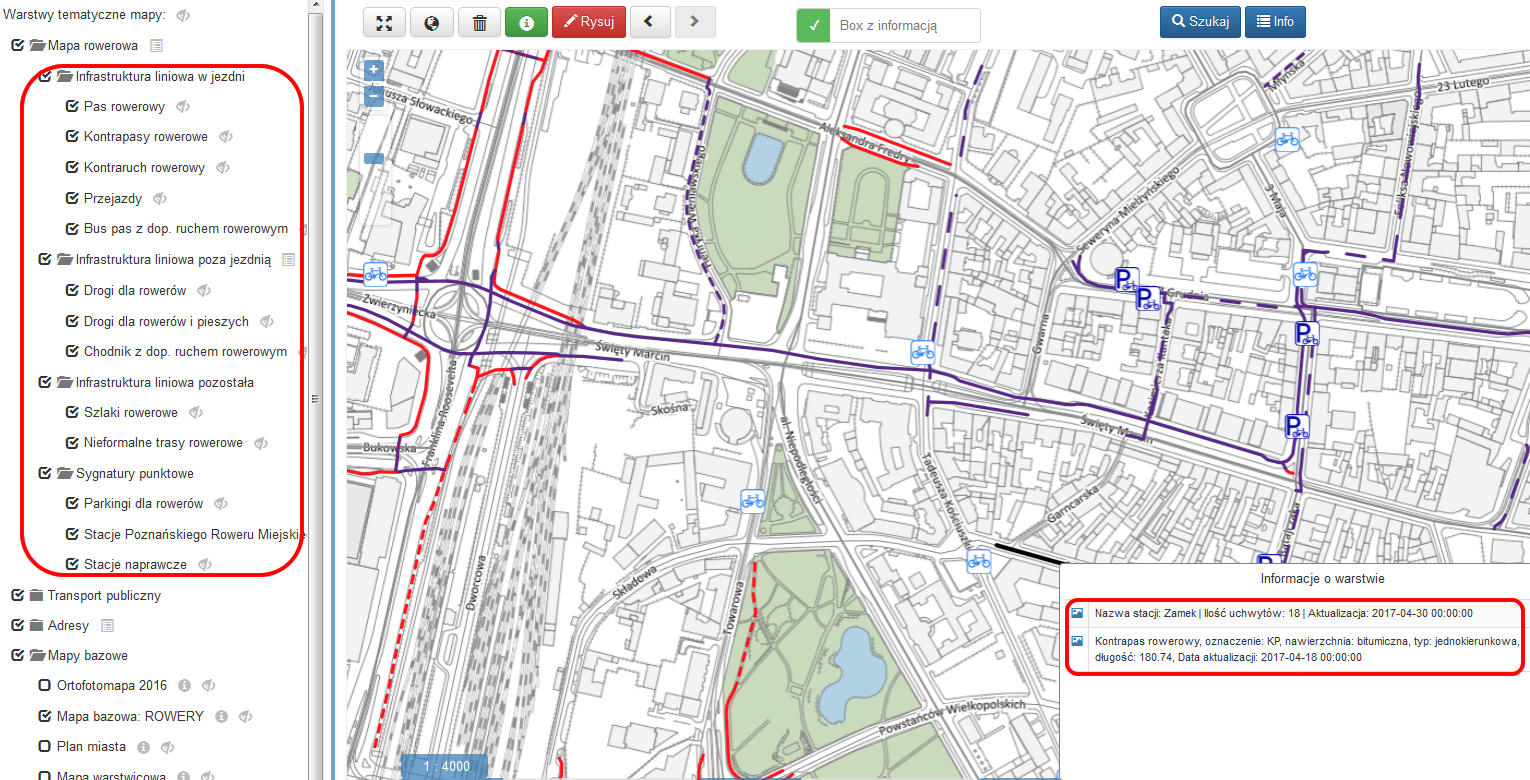Uncheck the Pas rowerowy layer
This screenshot has width=1530, height=780.
click(72, 107)
